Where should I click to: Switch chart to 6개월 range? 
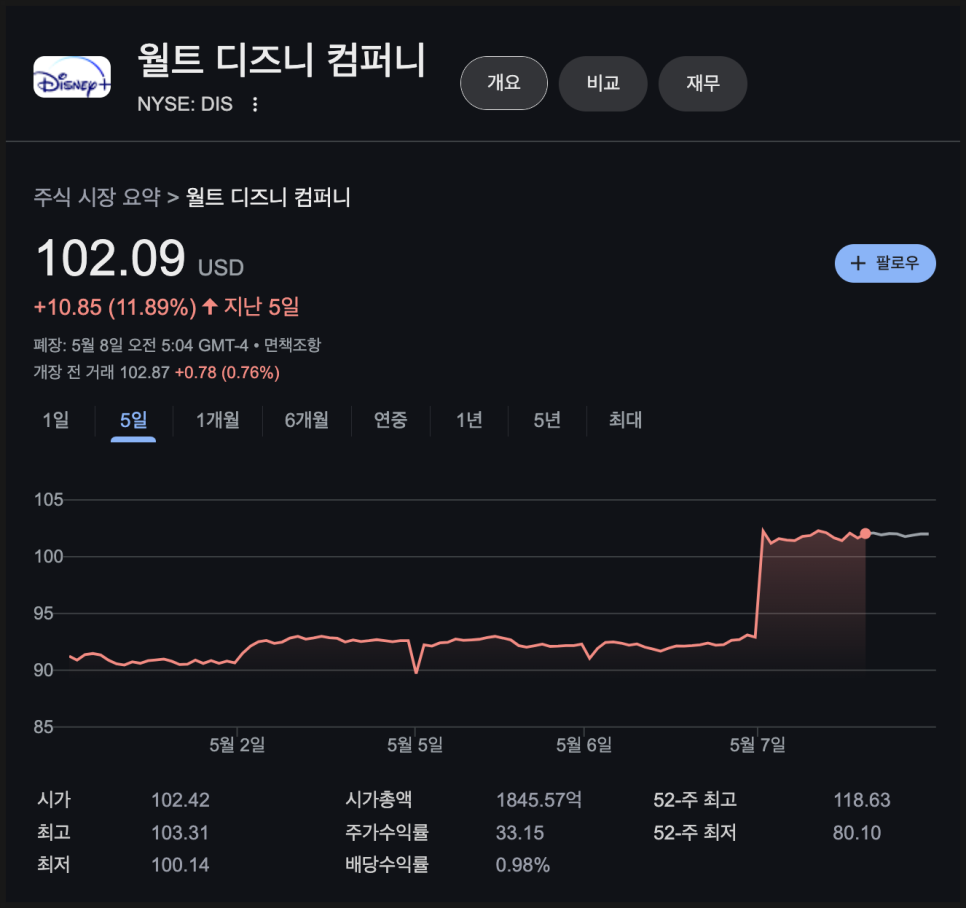(x=306, y=420)
